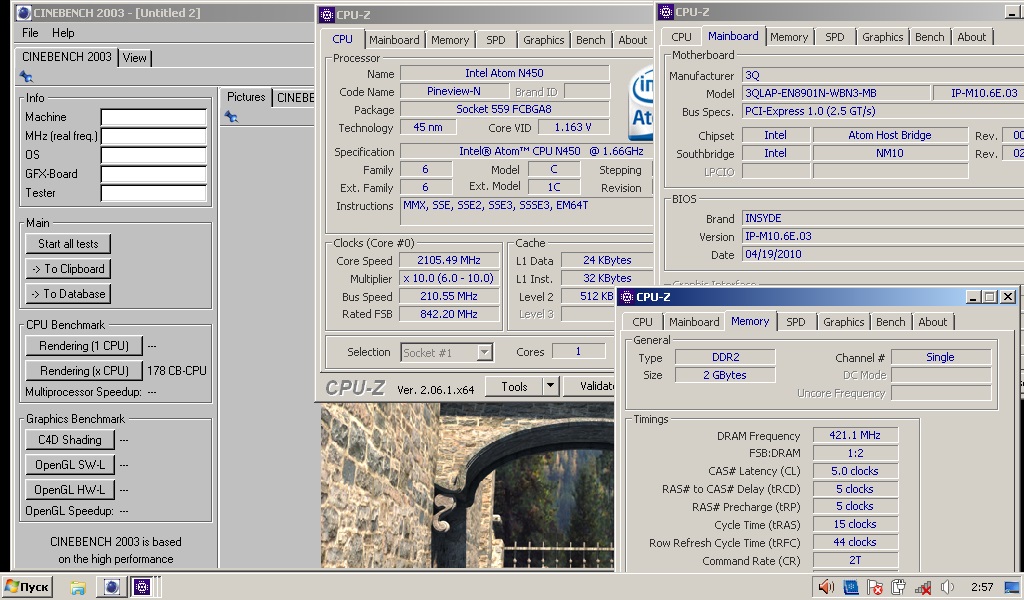The width and height of the screenshot is (1024, 600).
Task: Click the title icon of the CPU tab CPU-Z window
Action: point(327,14)
